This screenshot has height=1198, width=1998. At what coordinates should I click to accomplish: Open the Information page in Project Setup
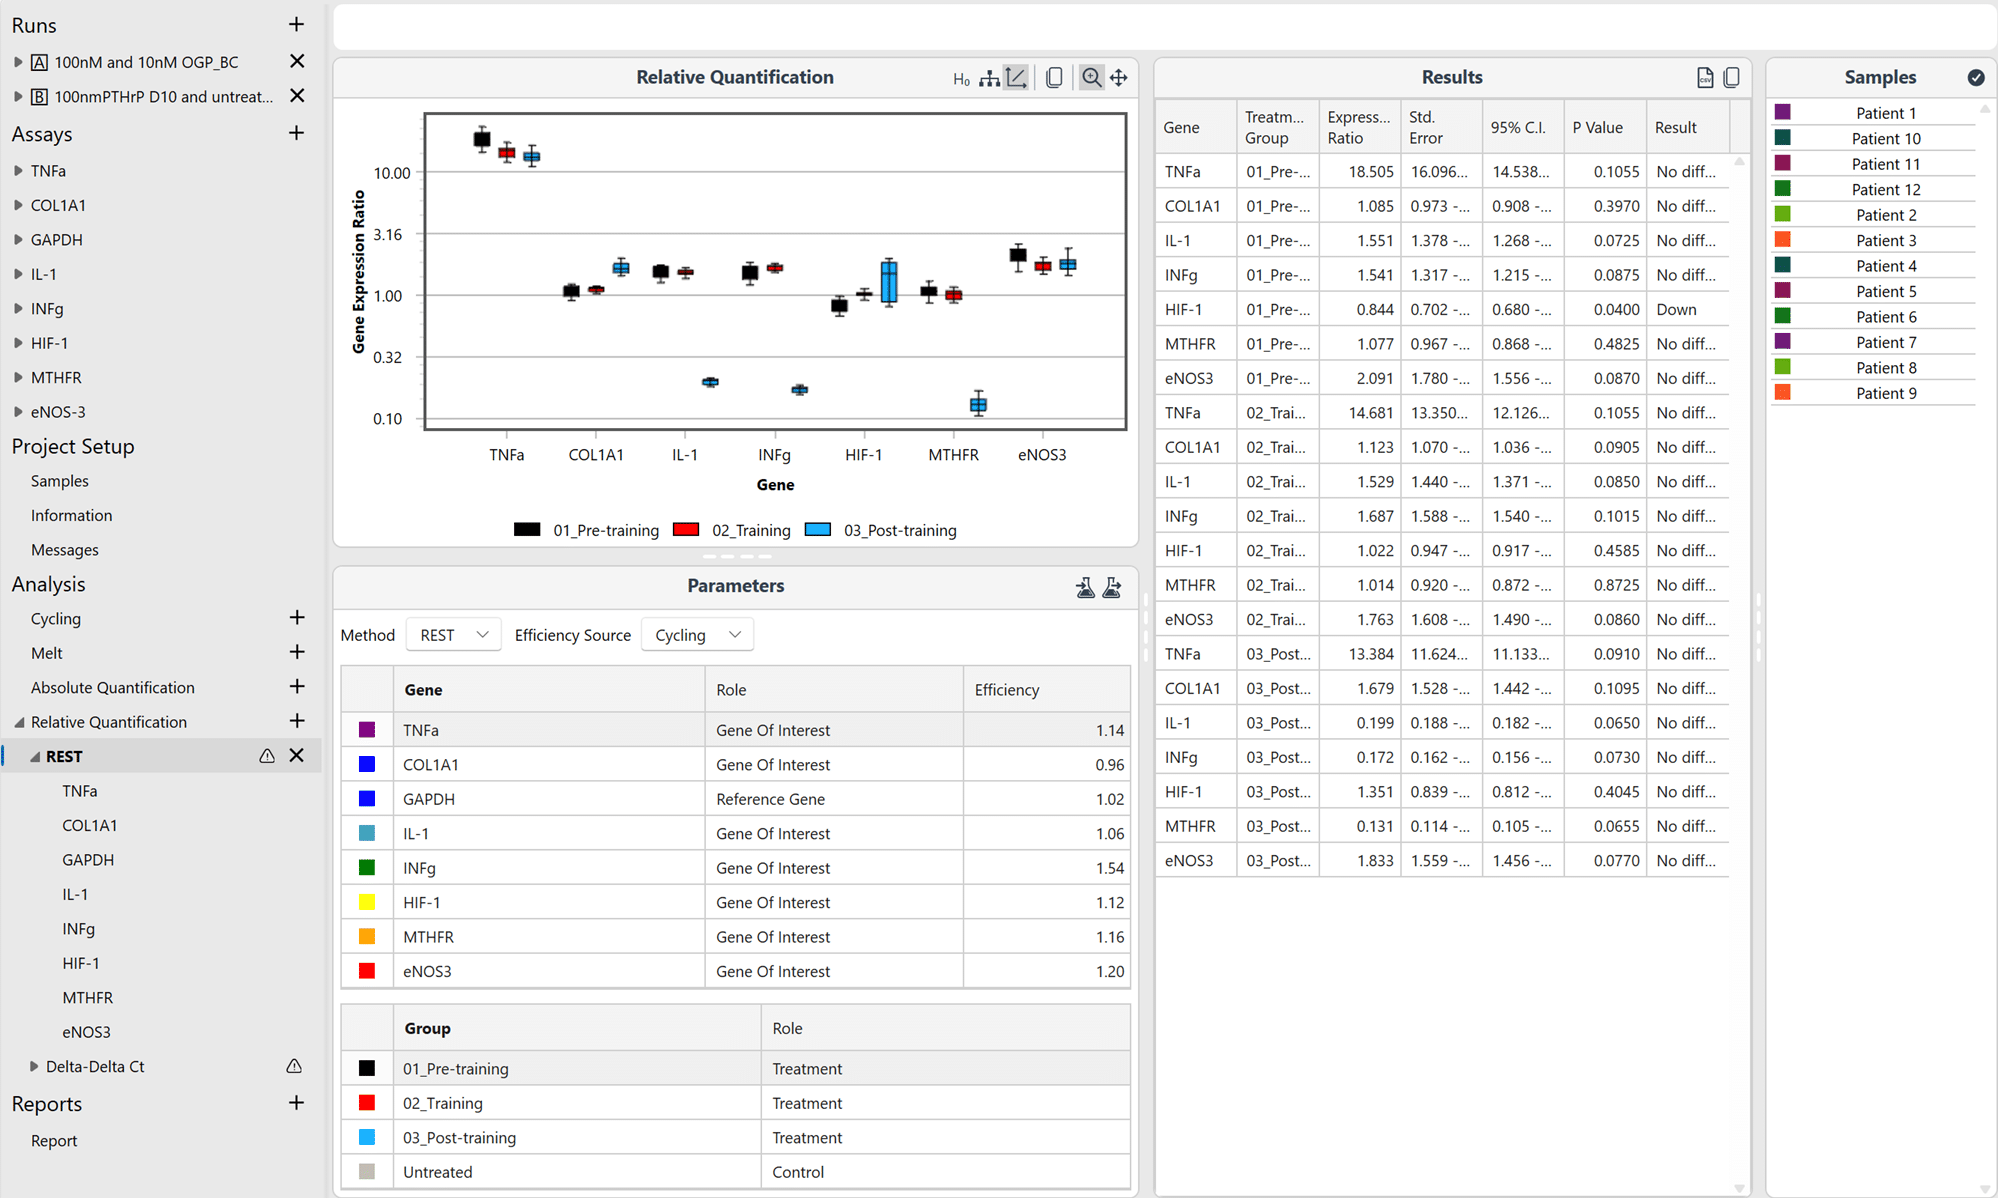71,516
